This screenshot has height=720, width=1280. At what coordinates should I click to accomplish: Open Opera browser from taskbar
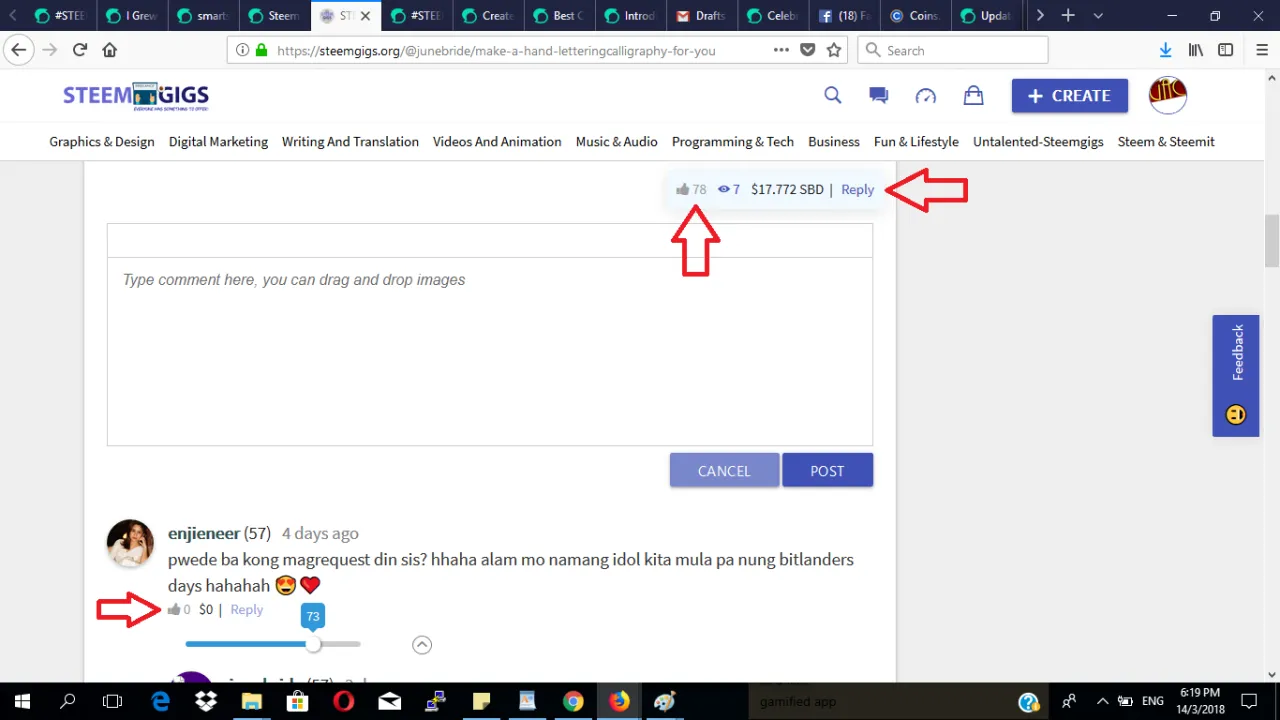[343, 701]
